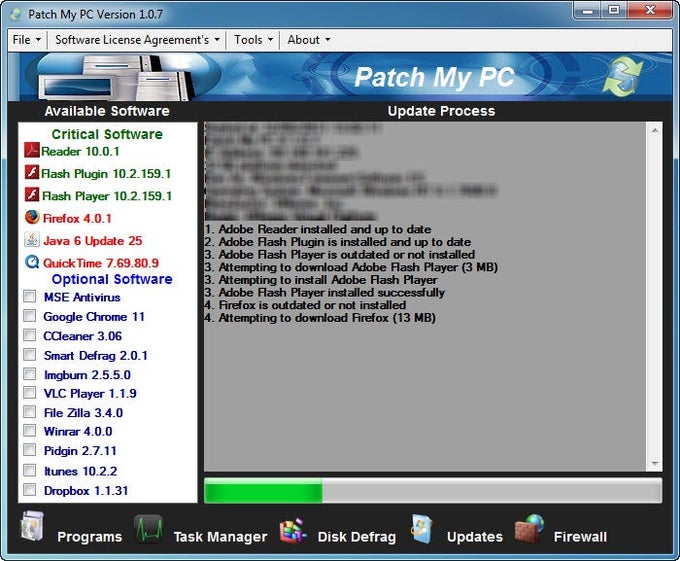The width and height of the screenshot is (680, 561).
Task: Open Task Manager from the bottom toolbar icon
Action: tap(149, 531)
